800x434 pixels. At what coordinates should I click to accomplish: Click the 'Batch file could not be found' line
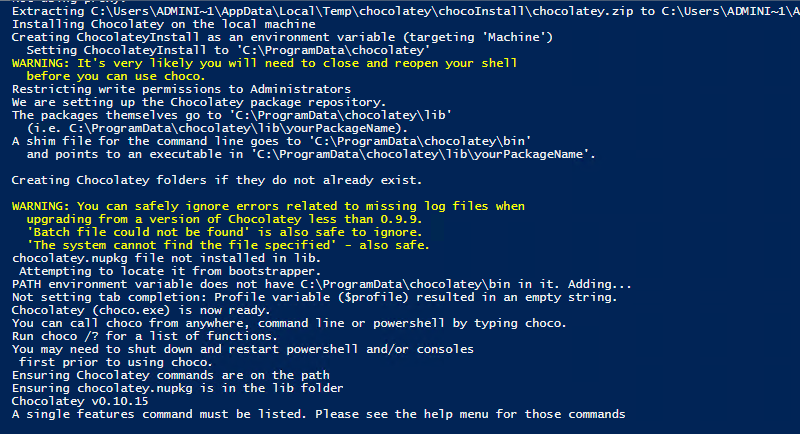[x=220, y=231]
